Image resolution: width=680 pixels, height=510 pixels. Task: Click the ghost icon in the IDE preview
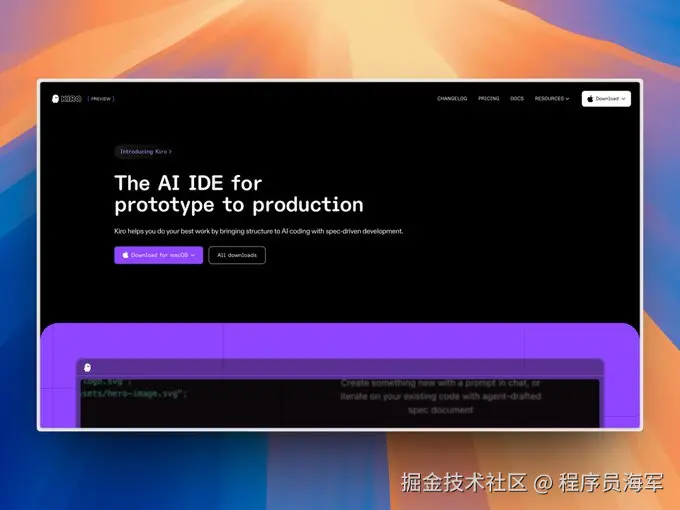(x=88, y=368)
